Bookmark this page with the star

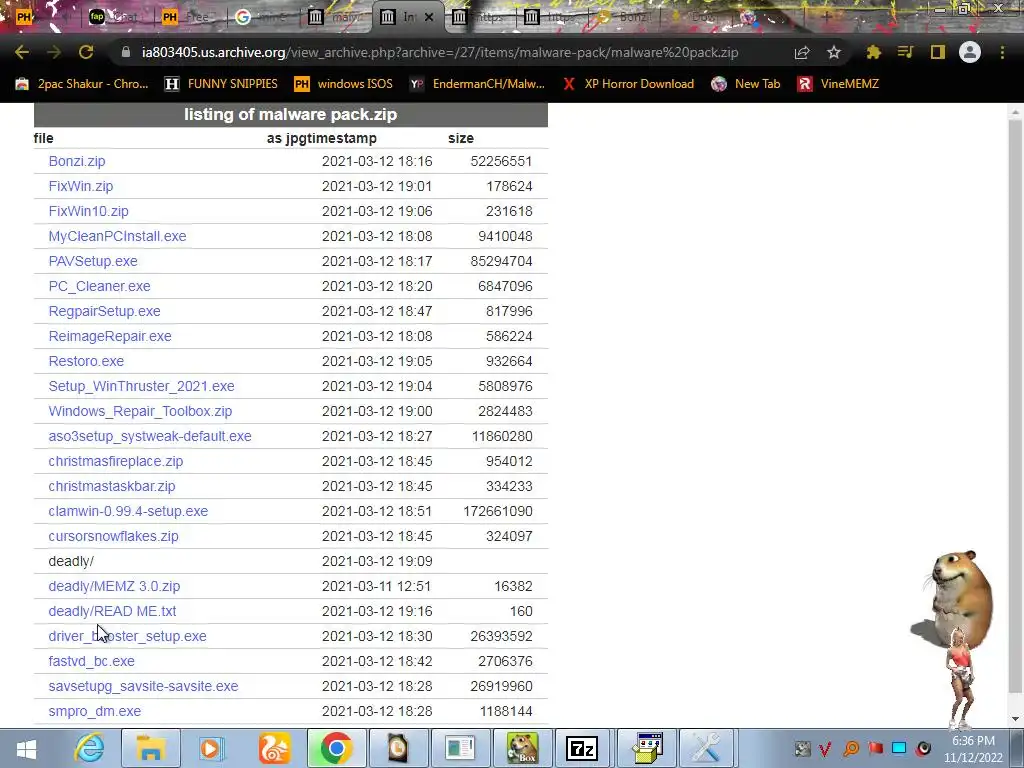(x=834, y=53)
